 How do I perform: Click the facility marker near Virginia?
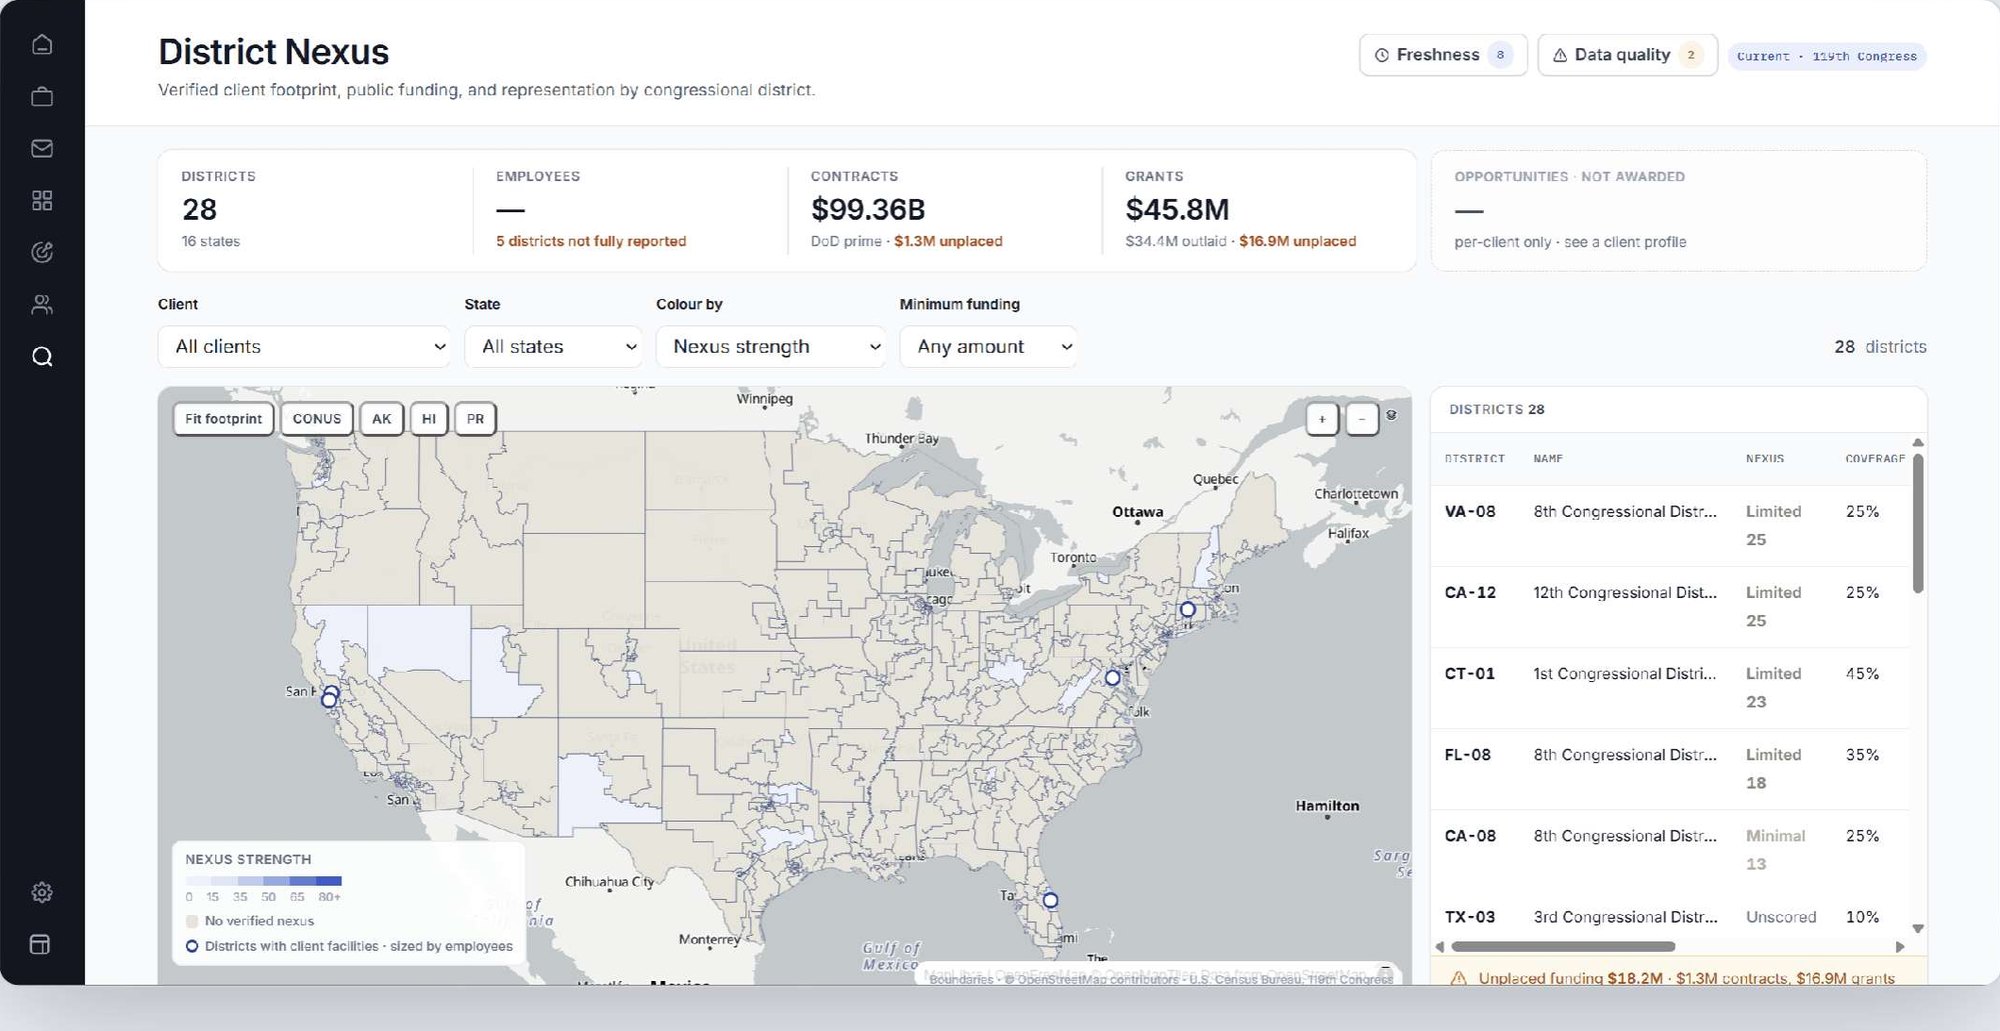point(1112,678)
